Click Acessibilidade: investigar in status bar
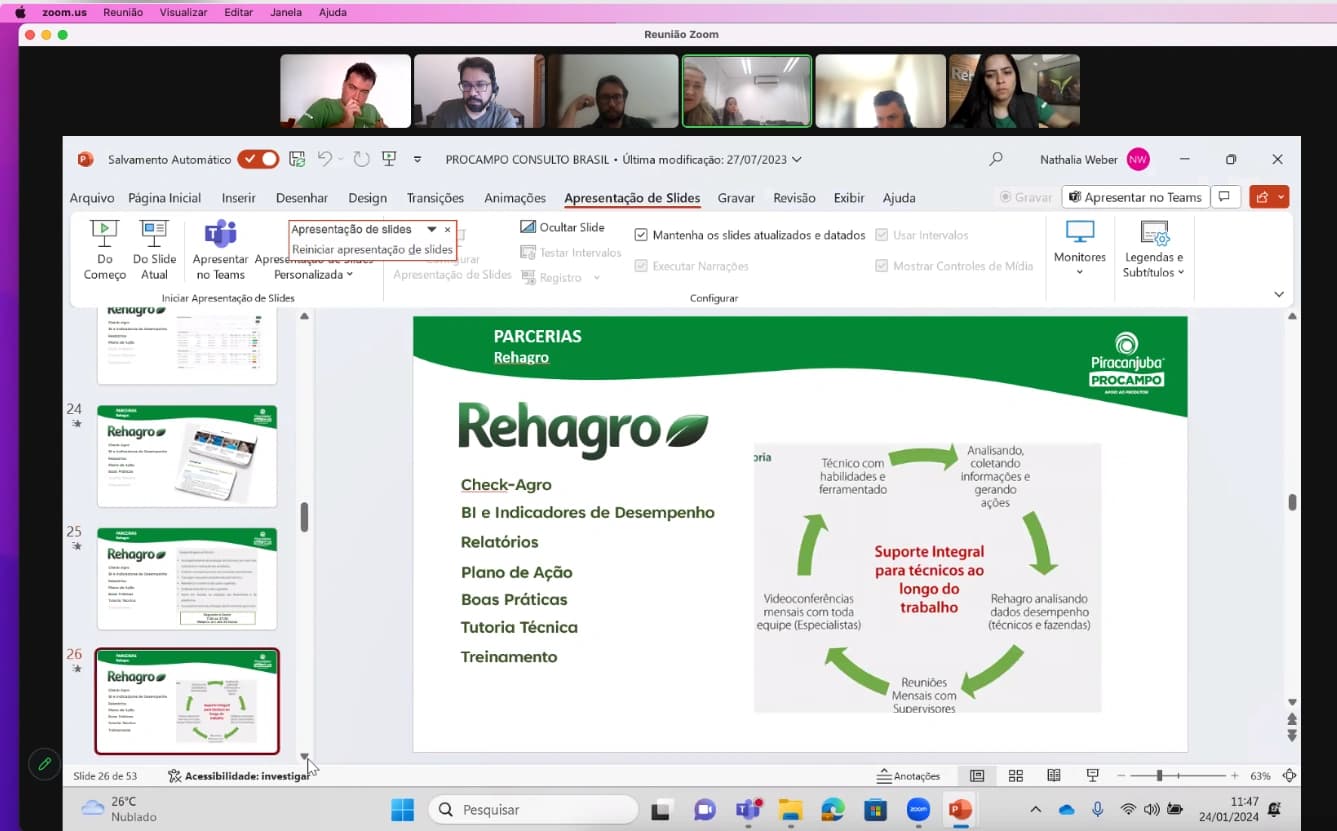 (x=239, y=776)
